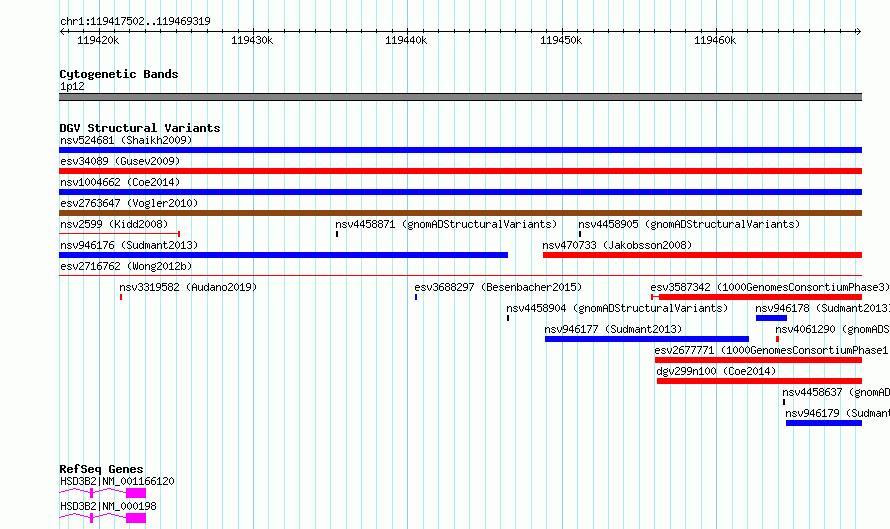This screenshot has width=890, height=529.
Task: Open the nsv946179 Sudmant label
Action: [838, 413]
